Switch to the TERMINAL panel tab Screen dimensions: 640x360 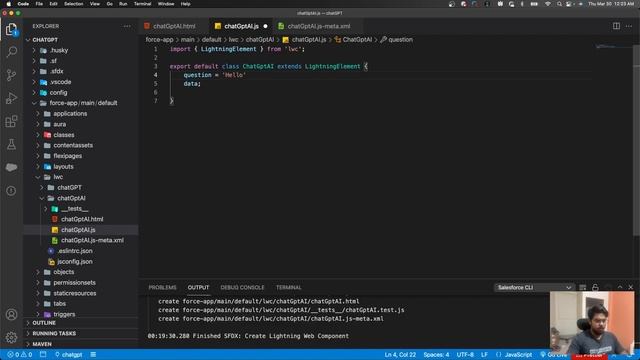(289, 287)
